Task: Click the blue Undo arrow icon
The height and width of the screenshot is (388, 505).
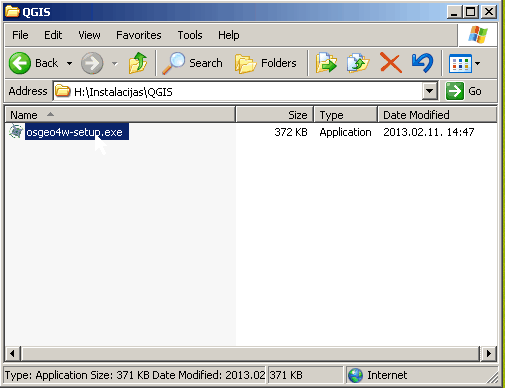Action: pyautogui.click(x=422, y=63)
